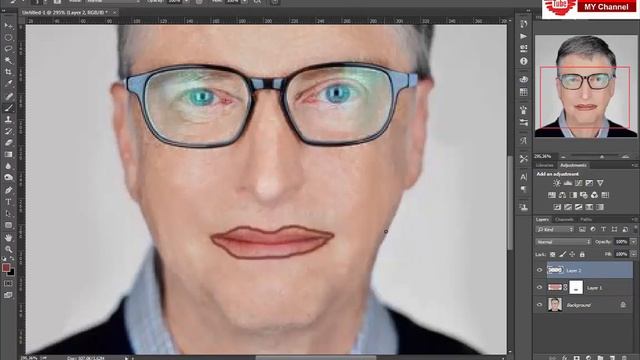Open the Adjustments panel menu
640x360 pixels.
(635, 165)
